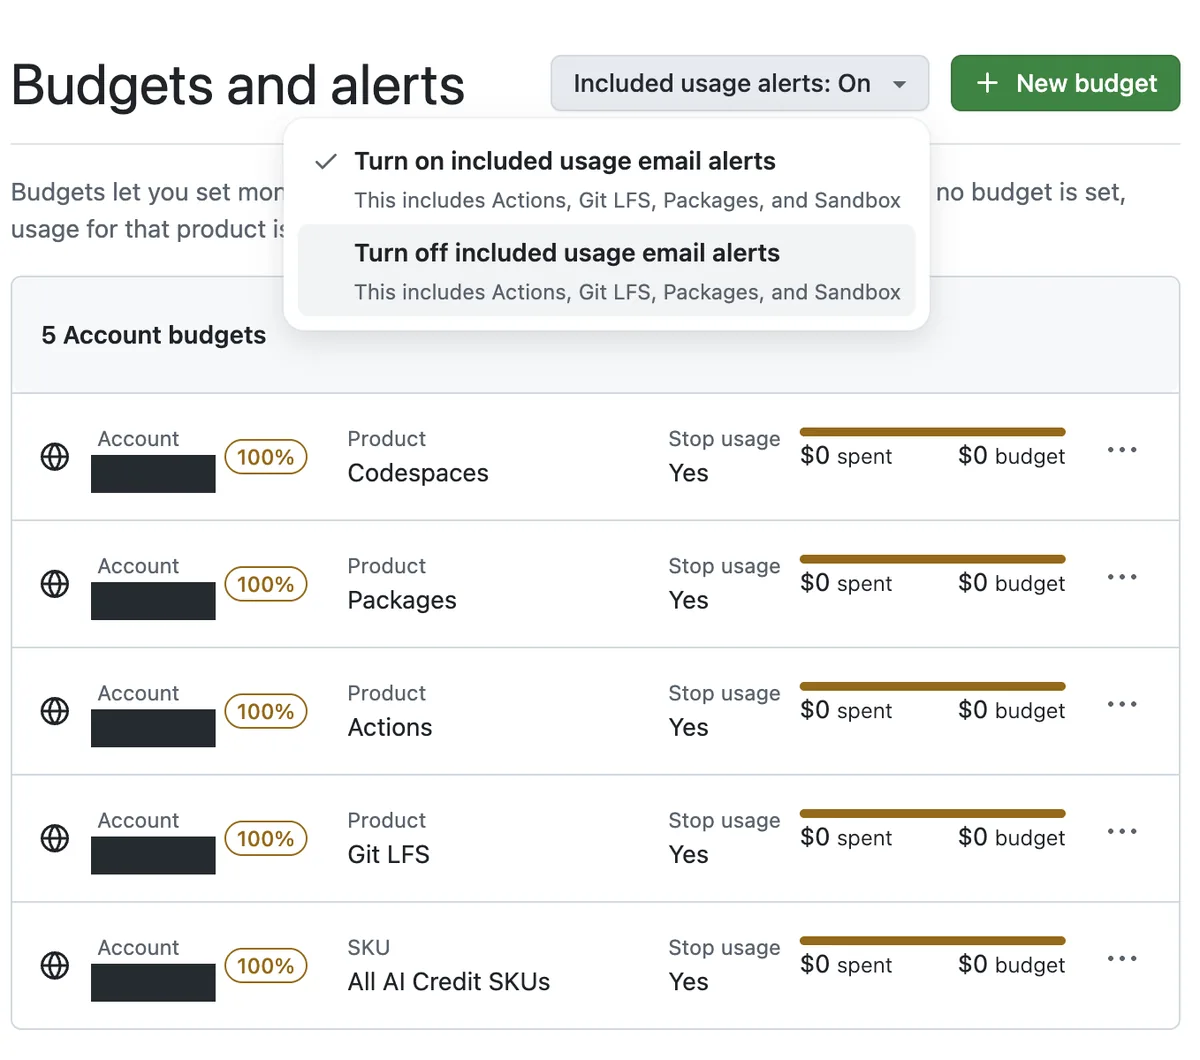The height and width of the screenshot is (1060, 1200).
Task: Click globe icon in All AI Credit SKUs row
Action: coord(55,965)
